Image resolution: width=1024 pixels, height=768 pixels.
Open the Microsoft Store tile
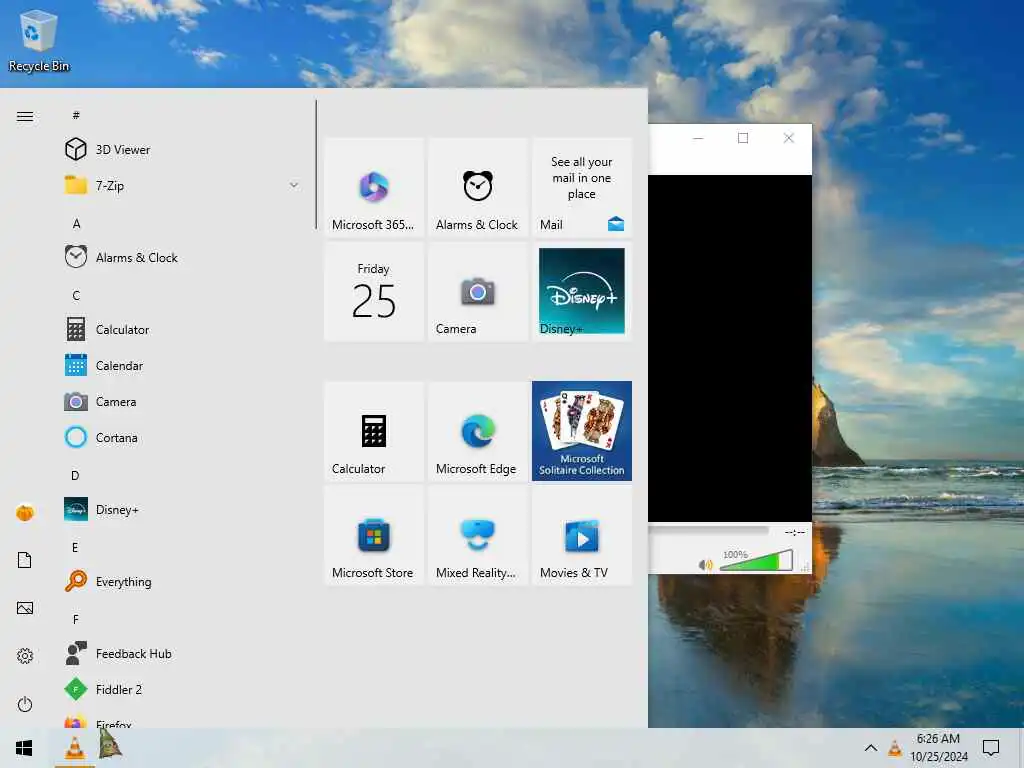tap(374, 535)
